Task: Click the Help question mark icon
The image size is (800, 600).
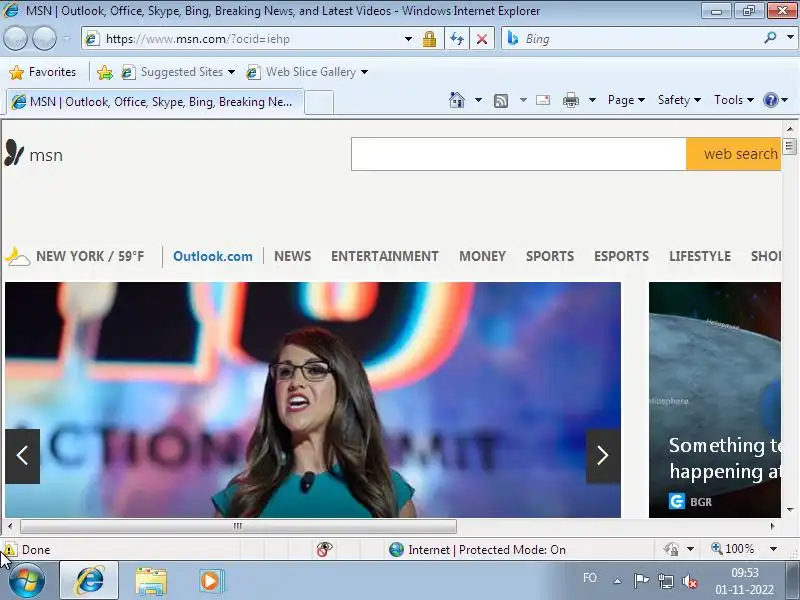Action: click(770, 100)
